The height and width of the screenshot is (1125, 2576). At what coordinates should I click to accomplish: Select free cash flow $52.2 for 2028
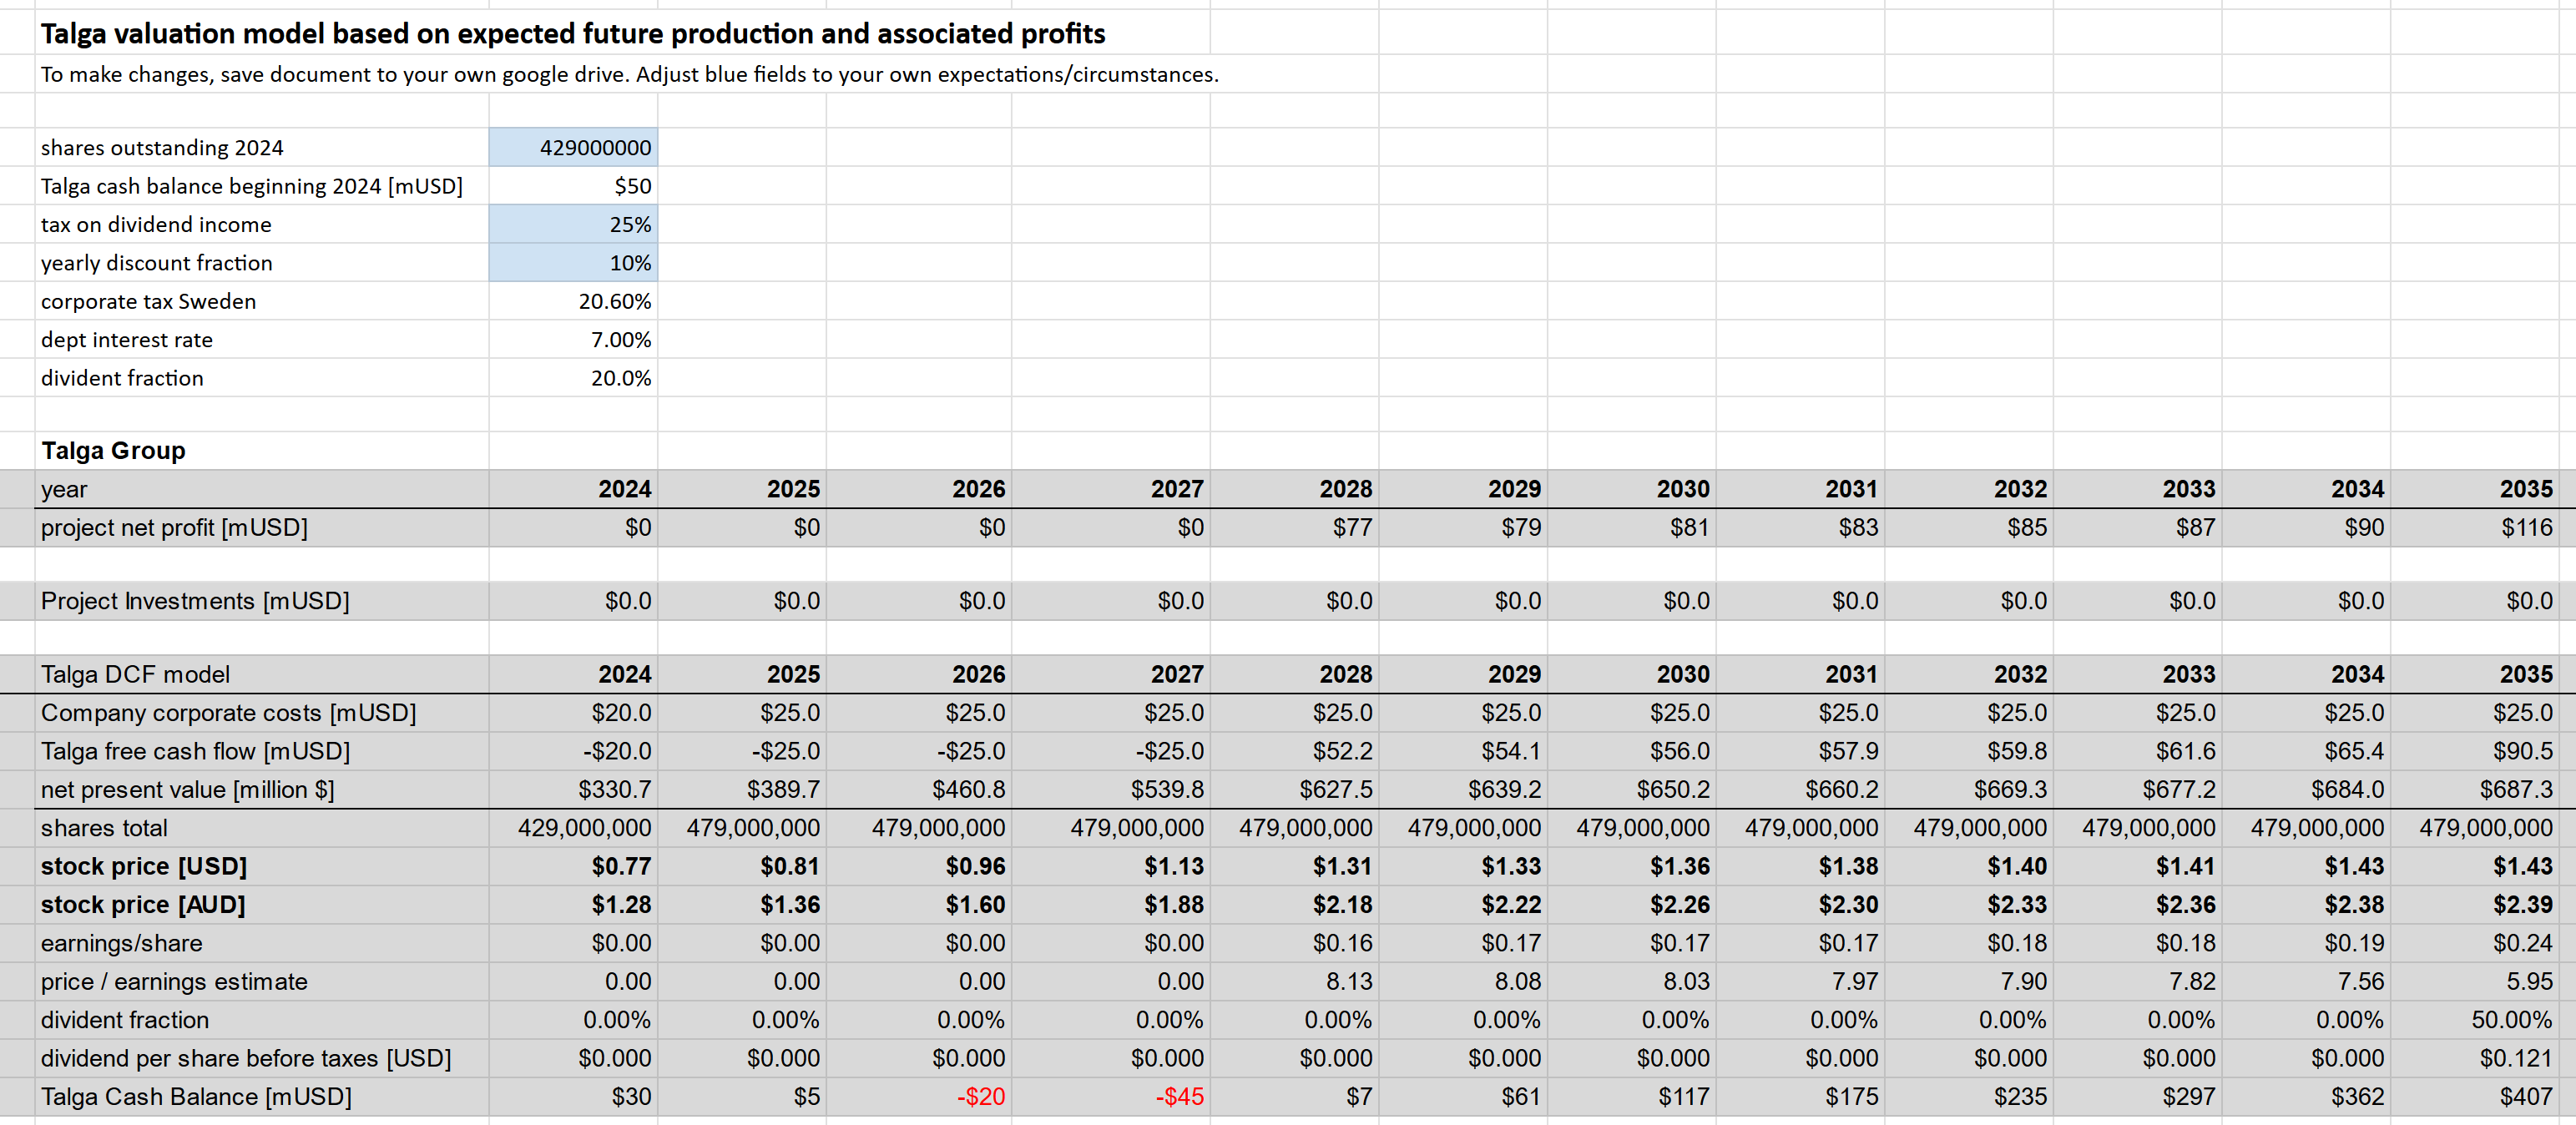(x=1295, y=751)
